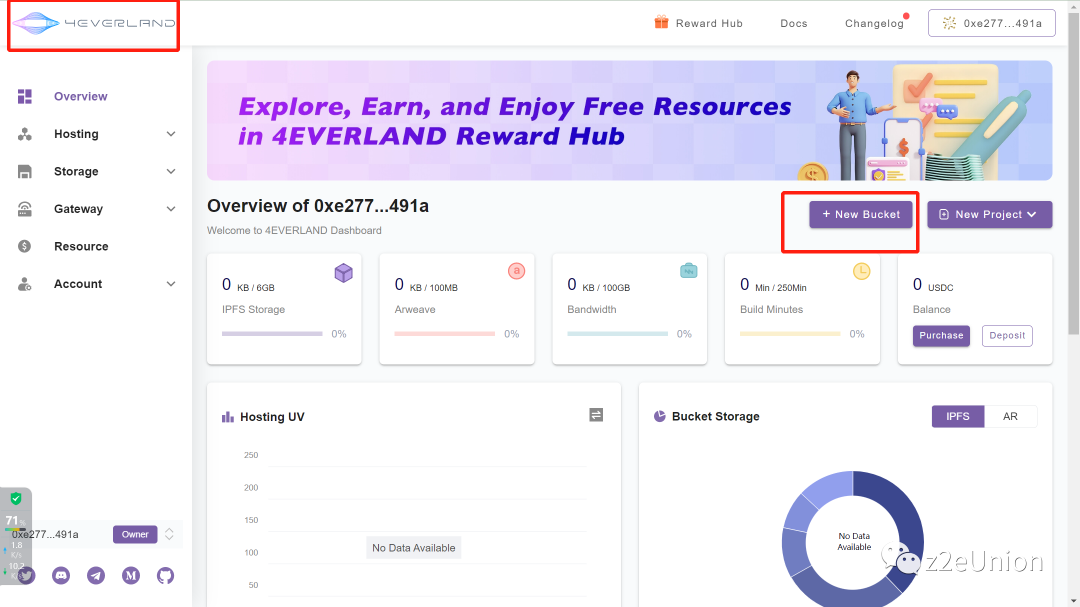
Task: Select Overview in the sidebar
Action: [80, 97]
